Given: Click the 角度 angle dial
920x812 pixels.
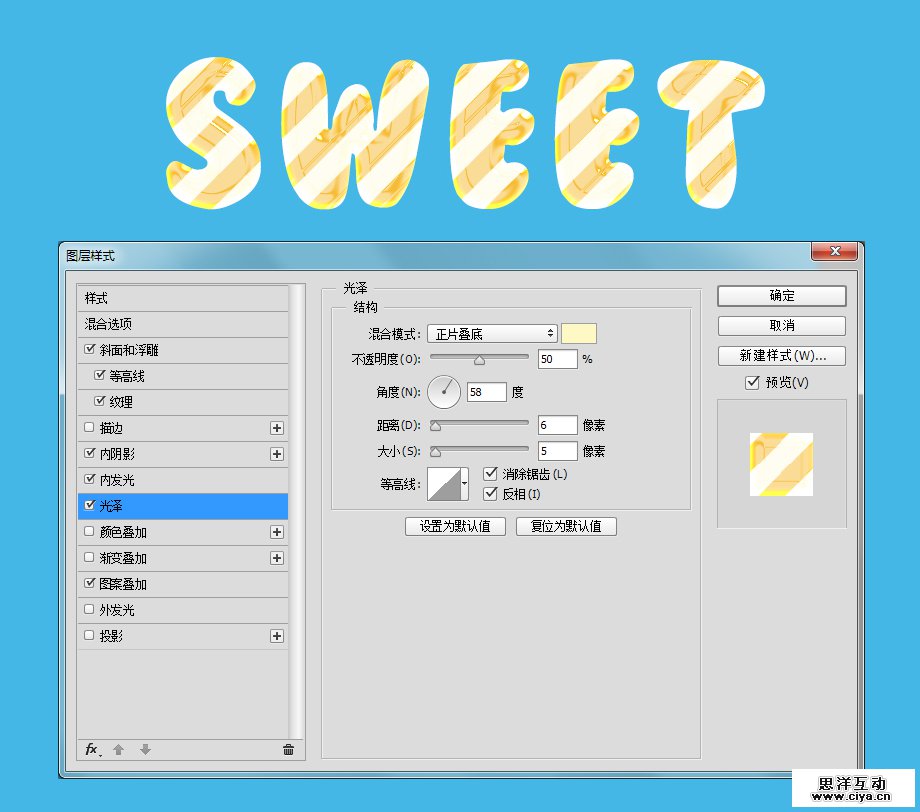Looking at the screenshot, I should [x=444, y=392].
